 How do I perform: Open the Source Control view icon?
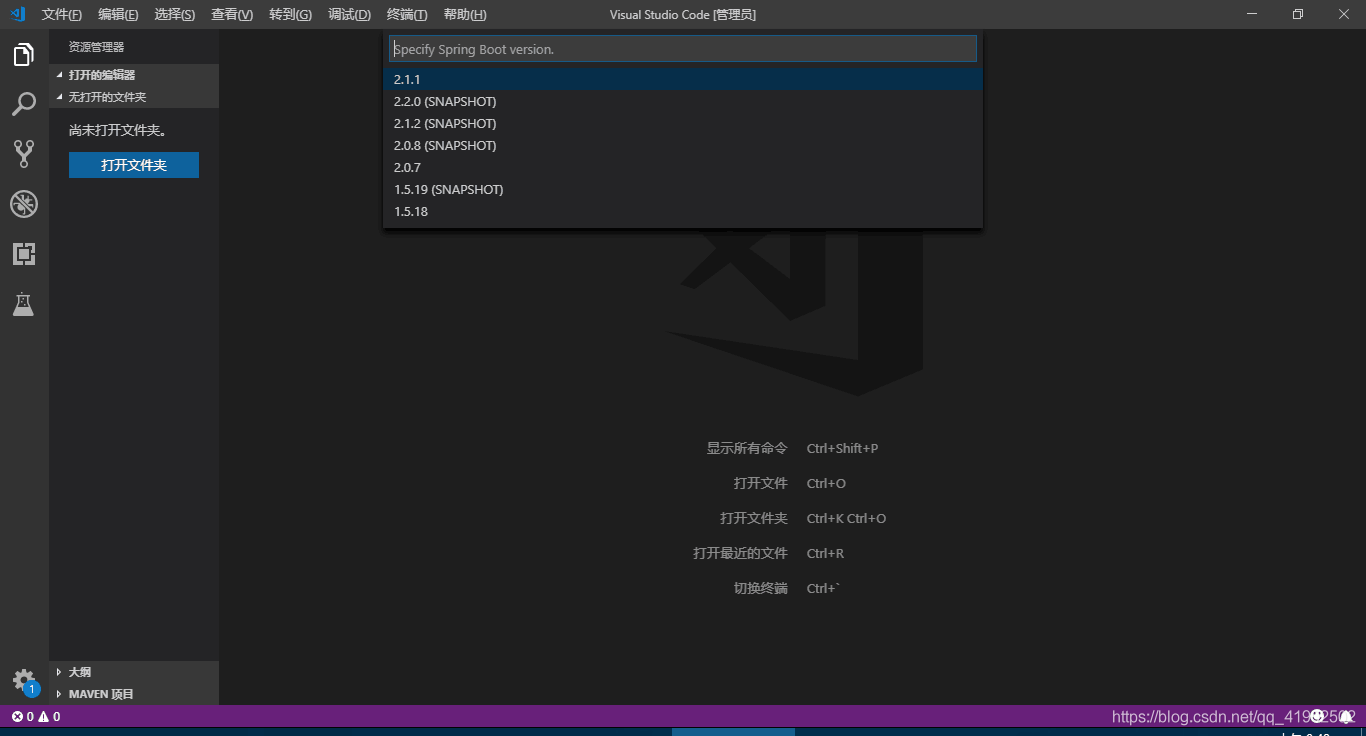tap(24, 154)
